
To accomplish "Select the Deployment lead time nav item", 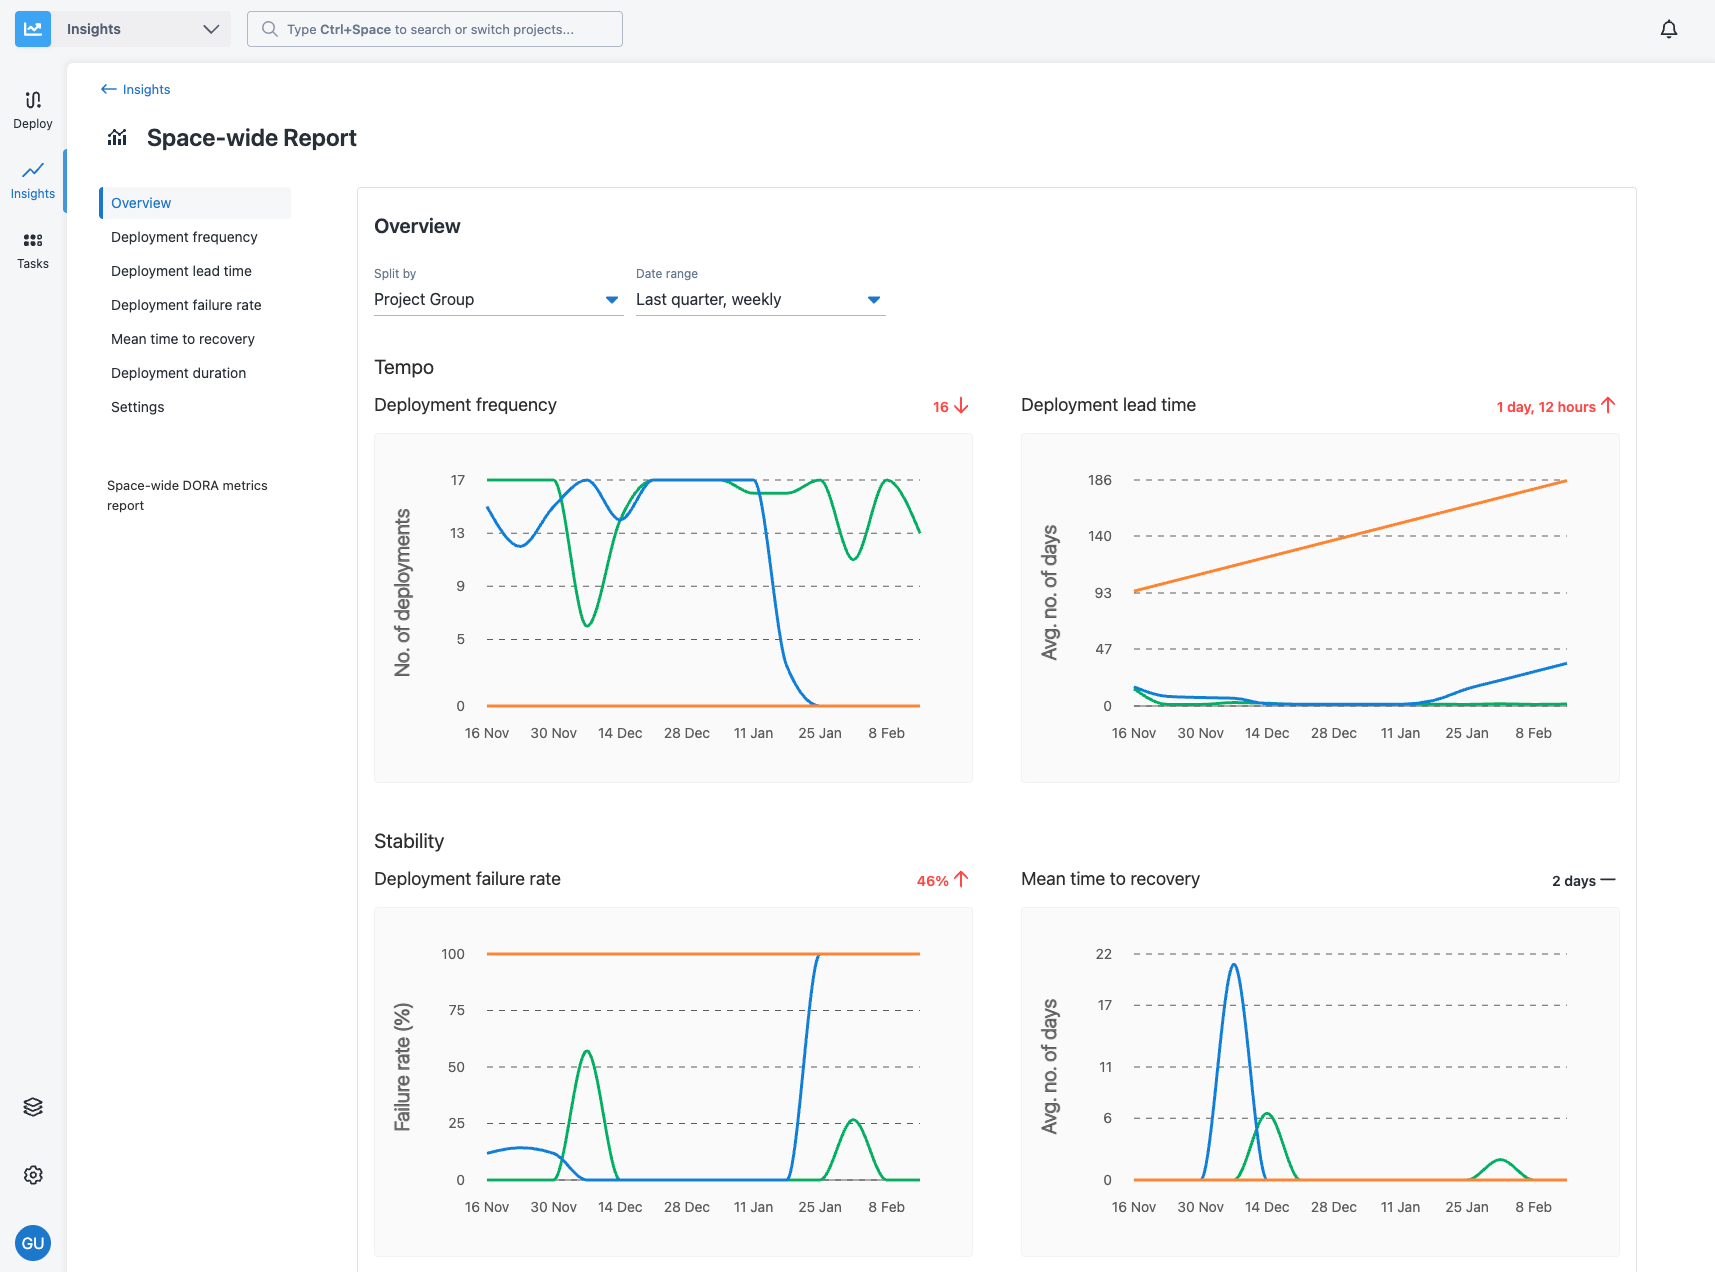I will [x=181, y=271].
